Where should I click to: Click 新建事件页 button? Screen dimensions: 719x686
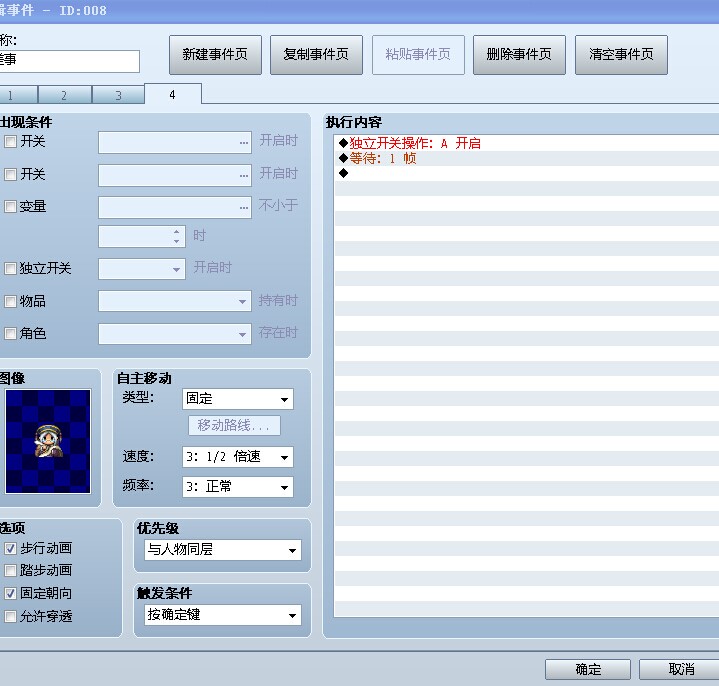point(215,55)
